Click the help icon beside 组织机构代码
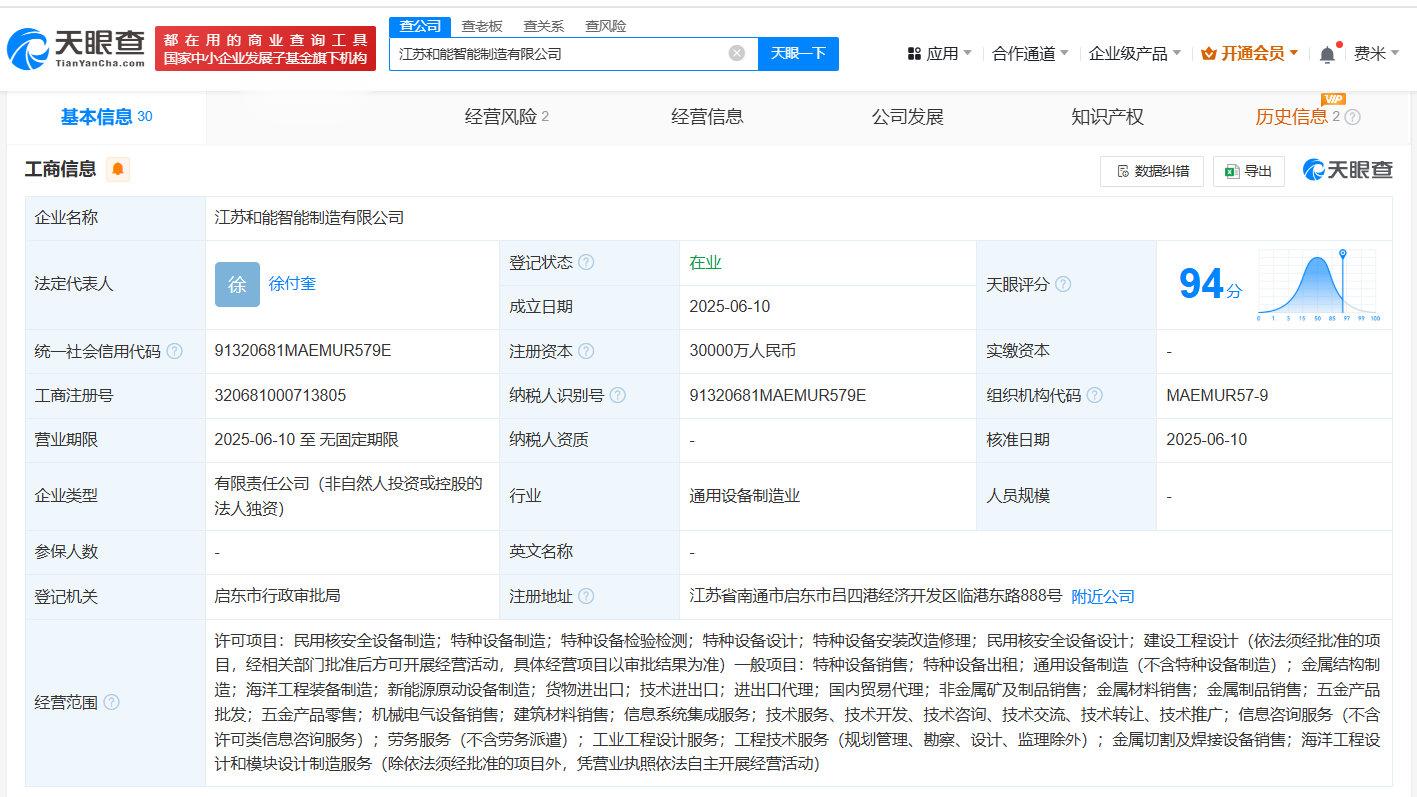The width and height of the screenshot is (1417, 797). pos(1095,395)
